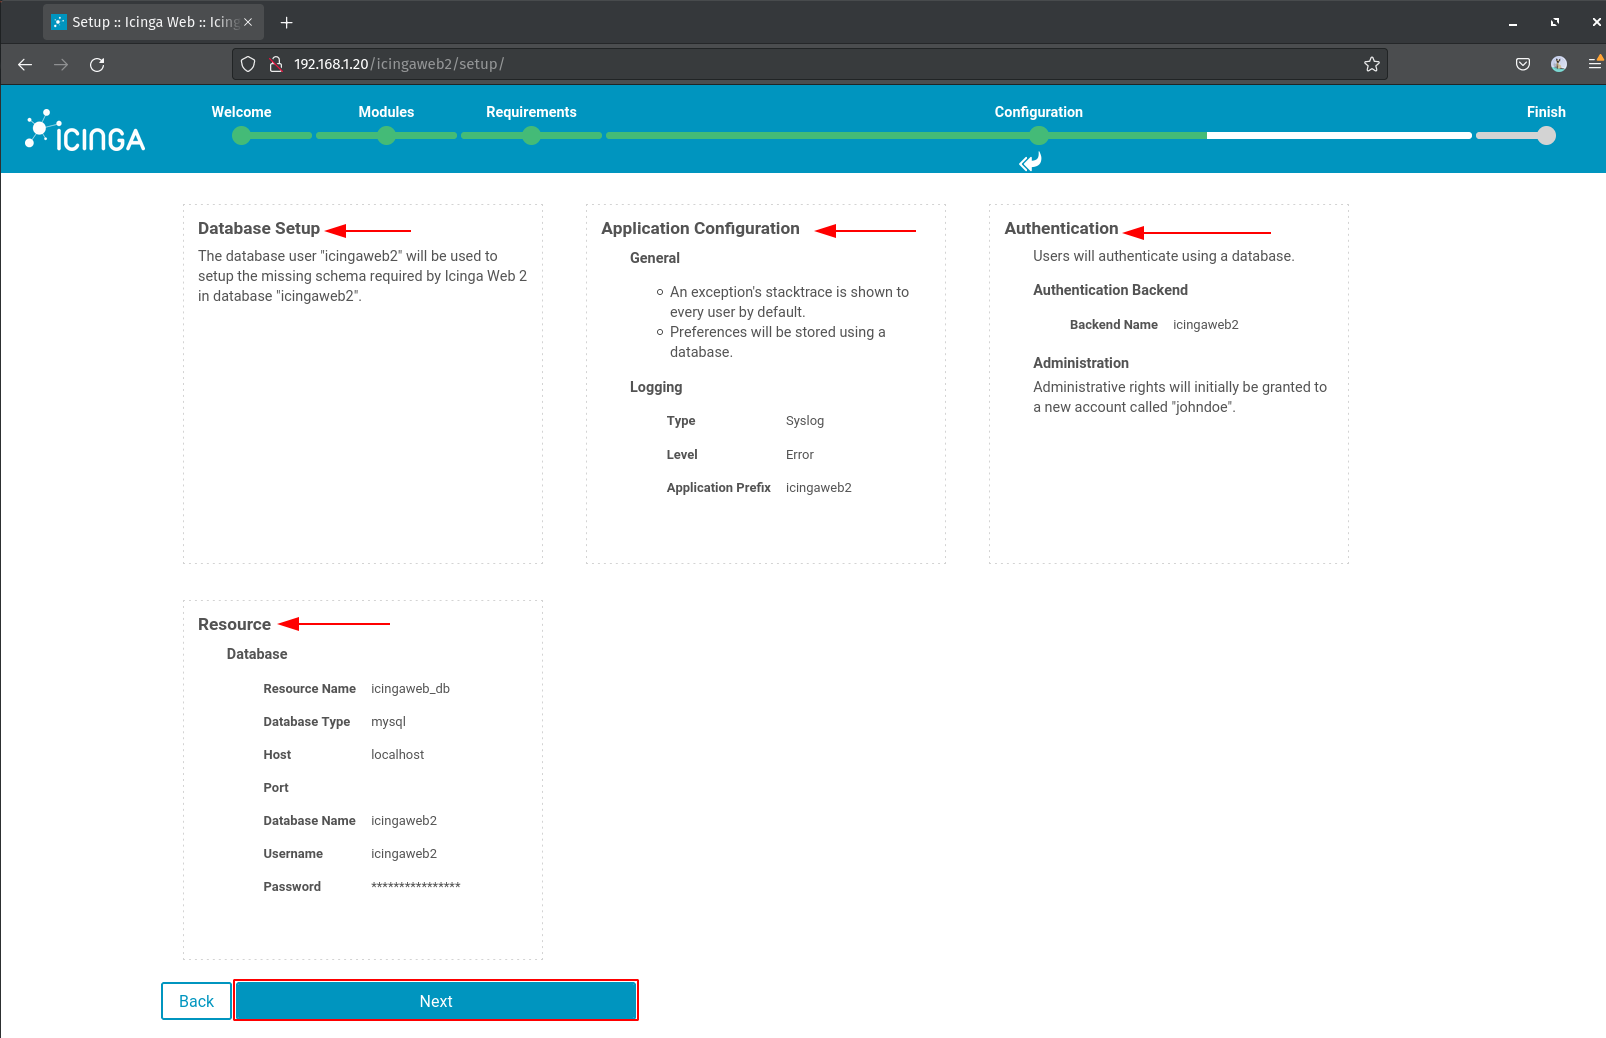Click the Port label
The width and height of the screenshot is (1606, 1038).
(276, 788)
